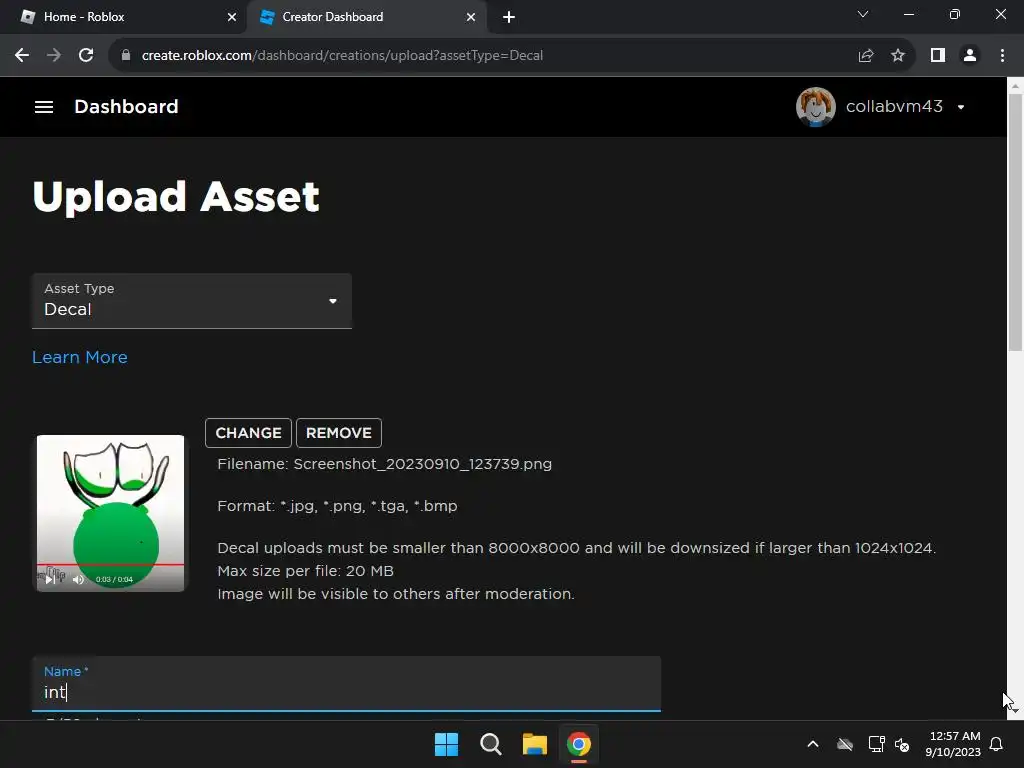Image resolution: width=1024 pixels, height=768 pixels.
Task: Show hidden system tray icons
Action: (x=813, y=744)
